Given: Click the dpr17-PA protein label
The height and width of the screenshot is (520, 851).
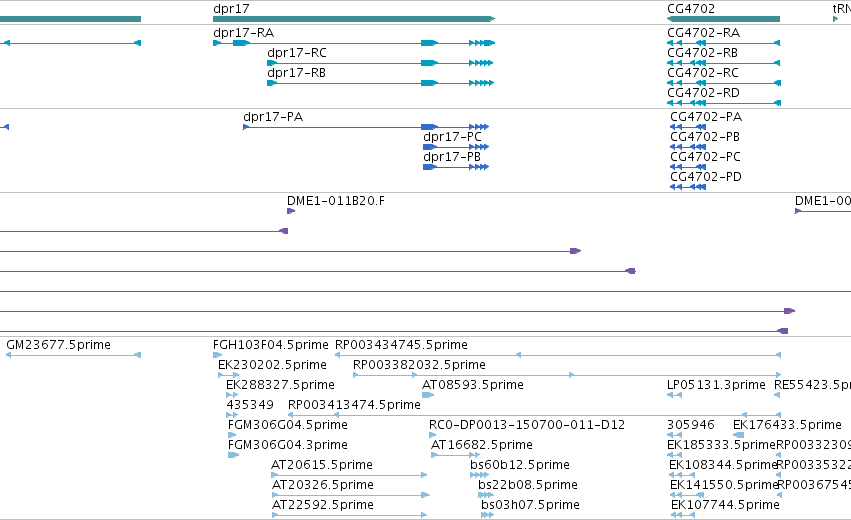Looking at the screenshot, I should tap(273, 117).
